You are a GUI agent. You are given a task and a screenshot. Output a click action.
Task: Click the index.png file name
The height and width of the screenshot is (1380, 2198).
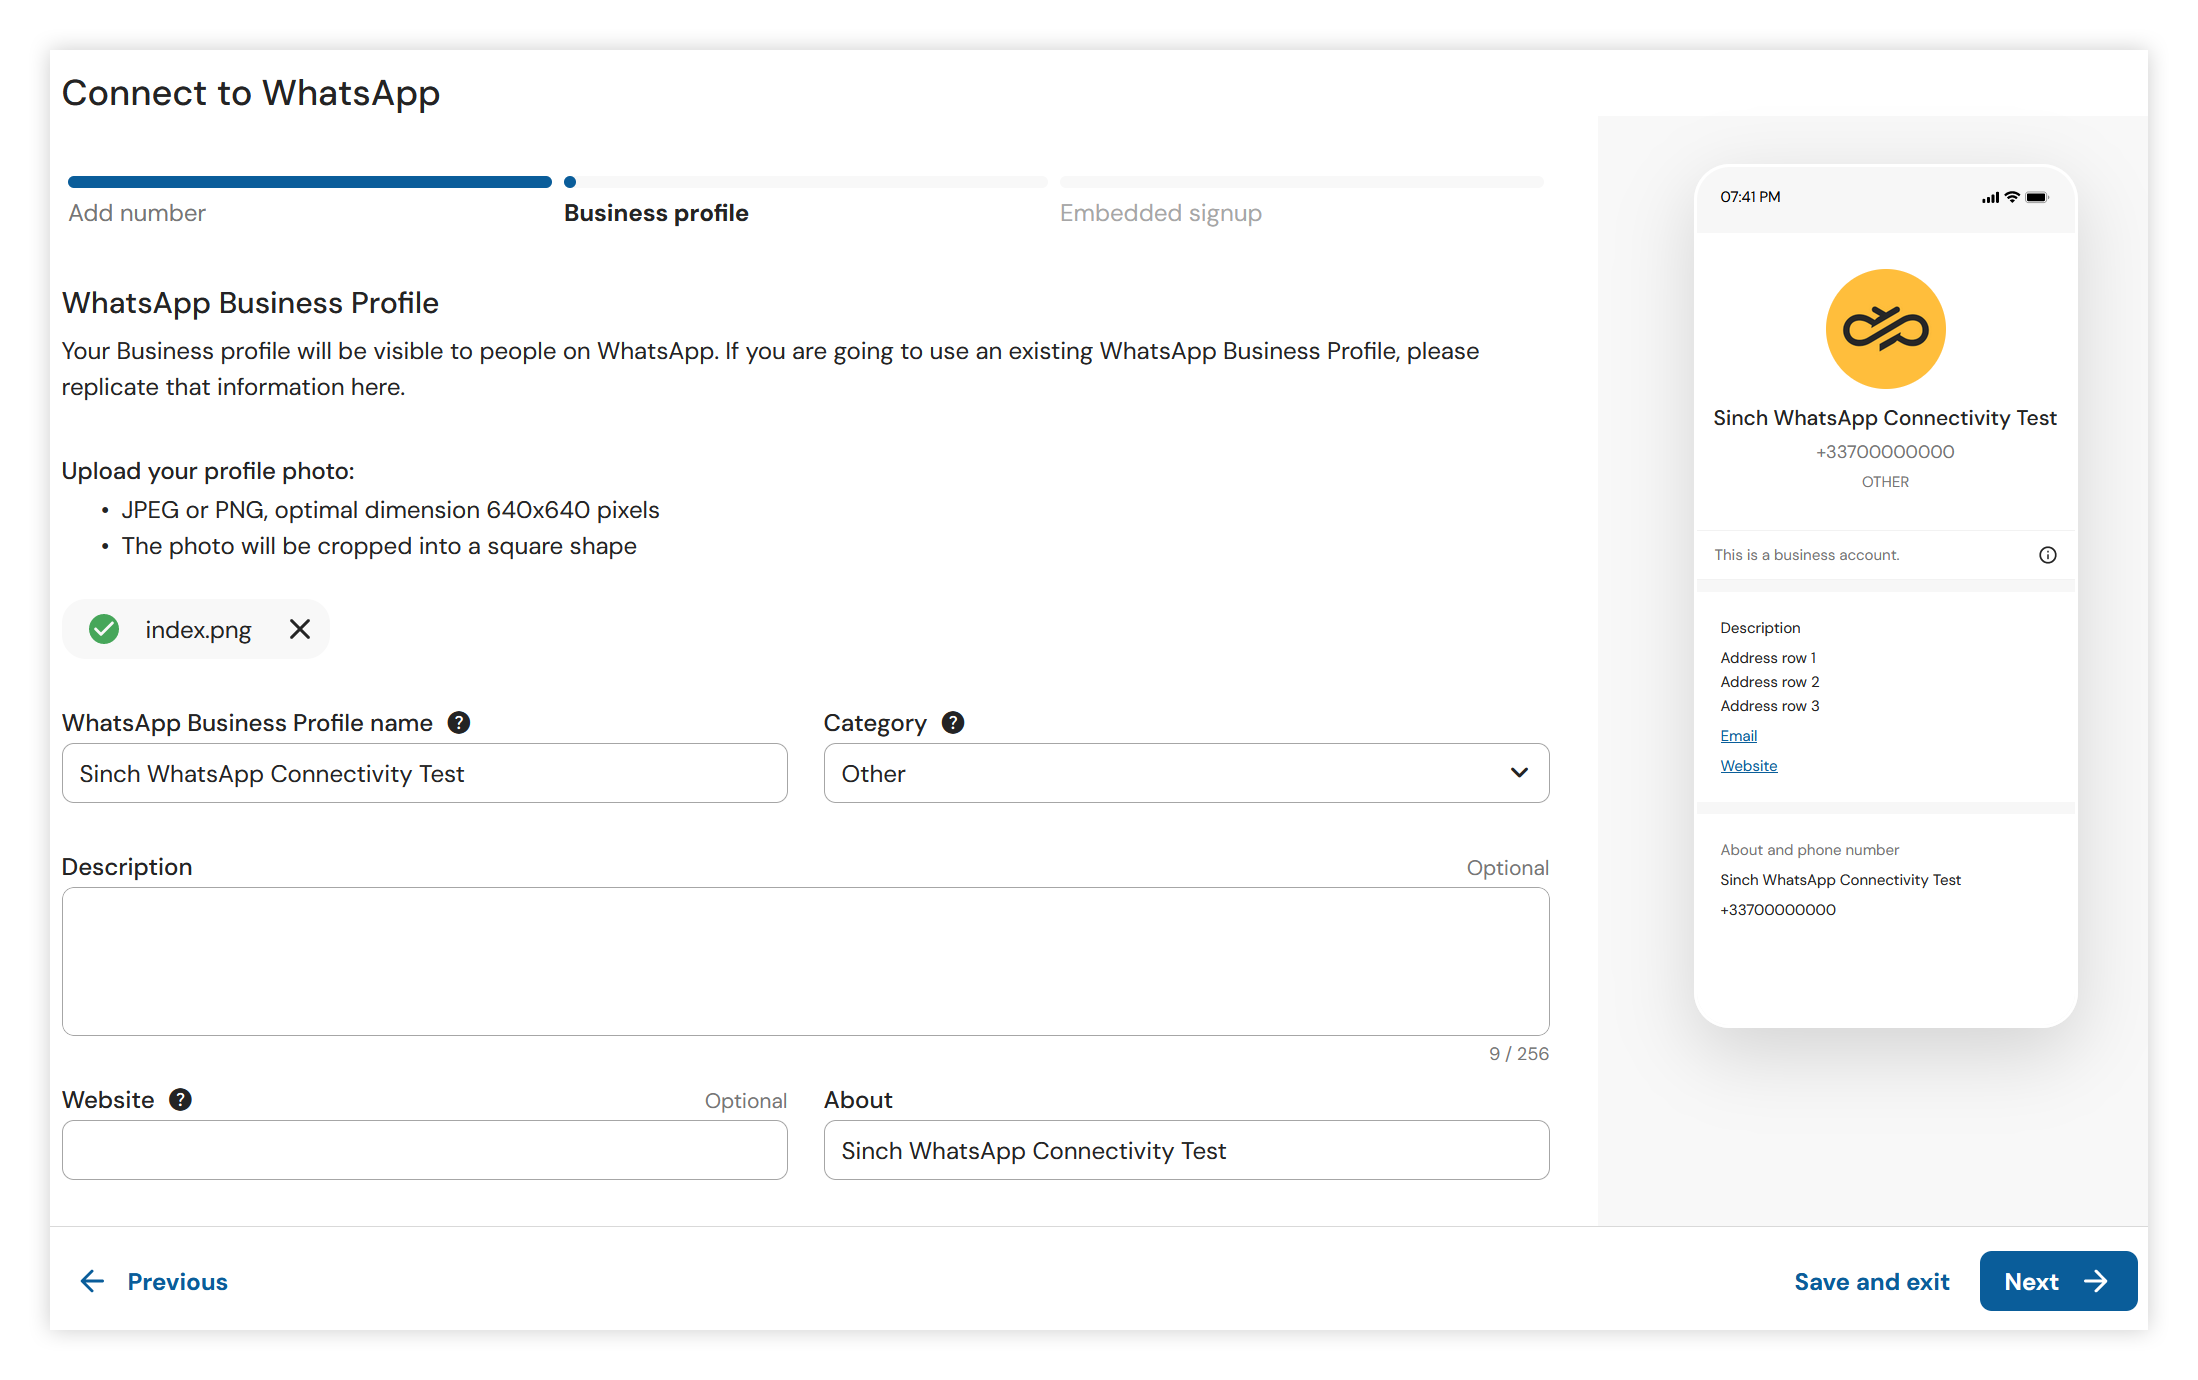click(198, 630)
